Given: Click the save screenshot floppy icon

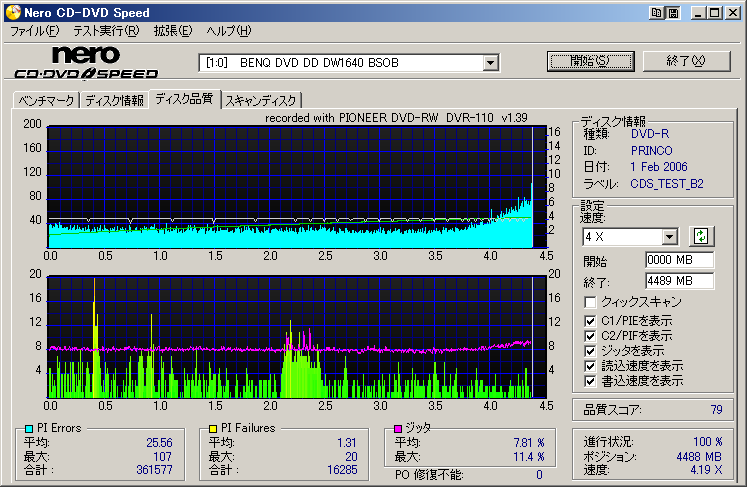Looking at the screenshot, I should click(673, 13).
